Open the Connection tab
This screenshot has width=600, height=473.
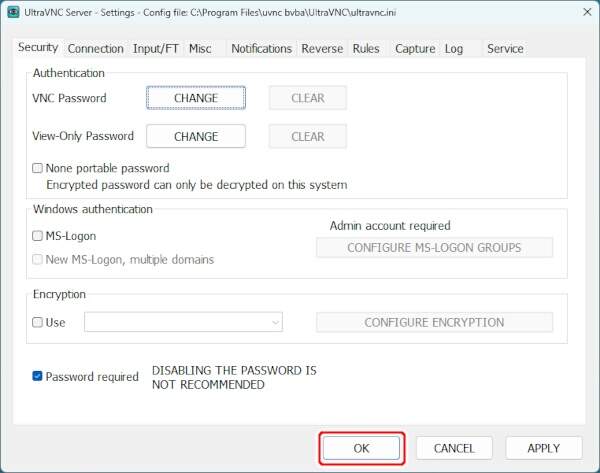[x=96, y=48]
